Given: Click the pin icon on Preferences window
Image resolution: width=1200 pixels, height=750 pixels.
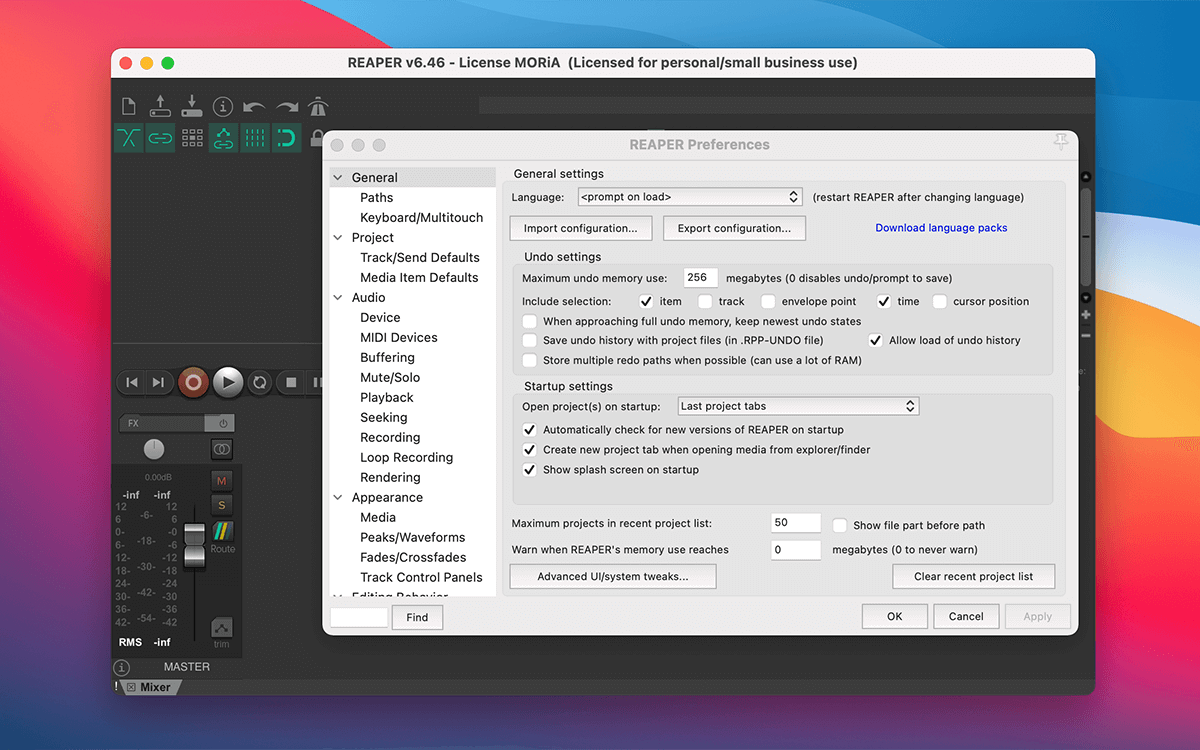Looking at the screenshot, I should pyautogui.click(x=1061, y=144).
